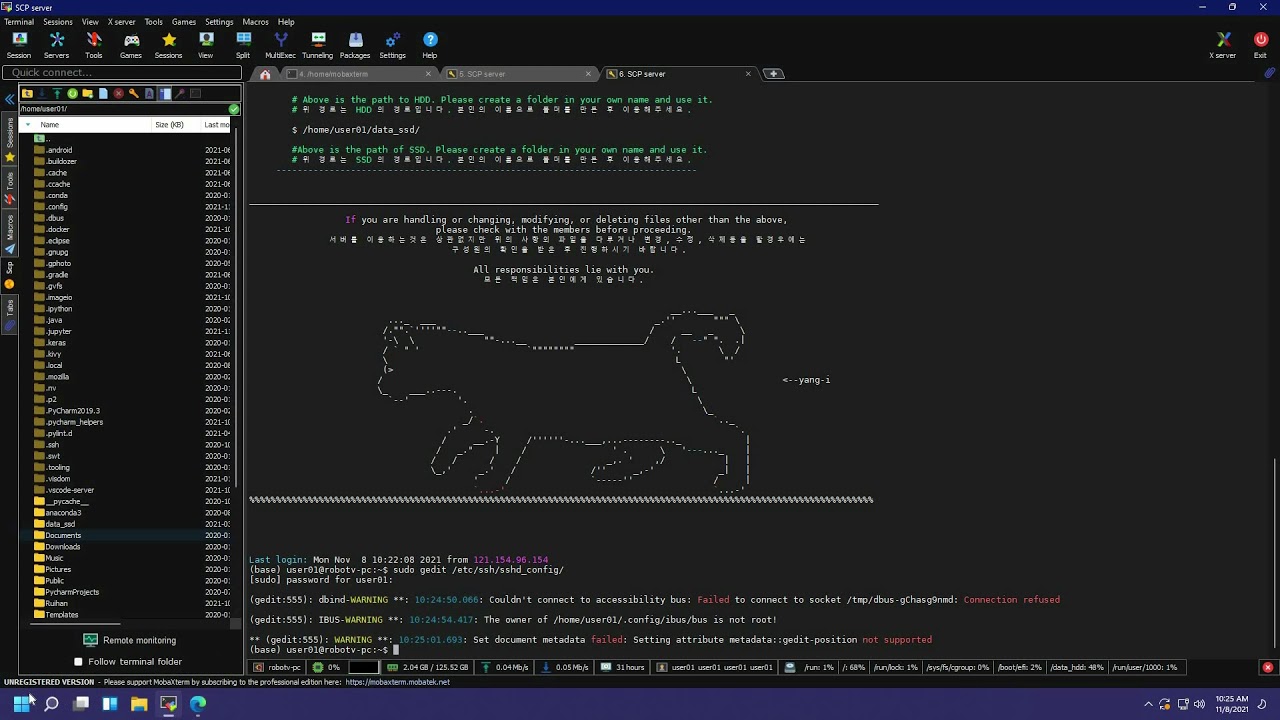Open a new tab with the plus button
Viewport: 1280px width, 720px height.
tap(773, 74)
